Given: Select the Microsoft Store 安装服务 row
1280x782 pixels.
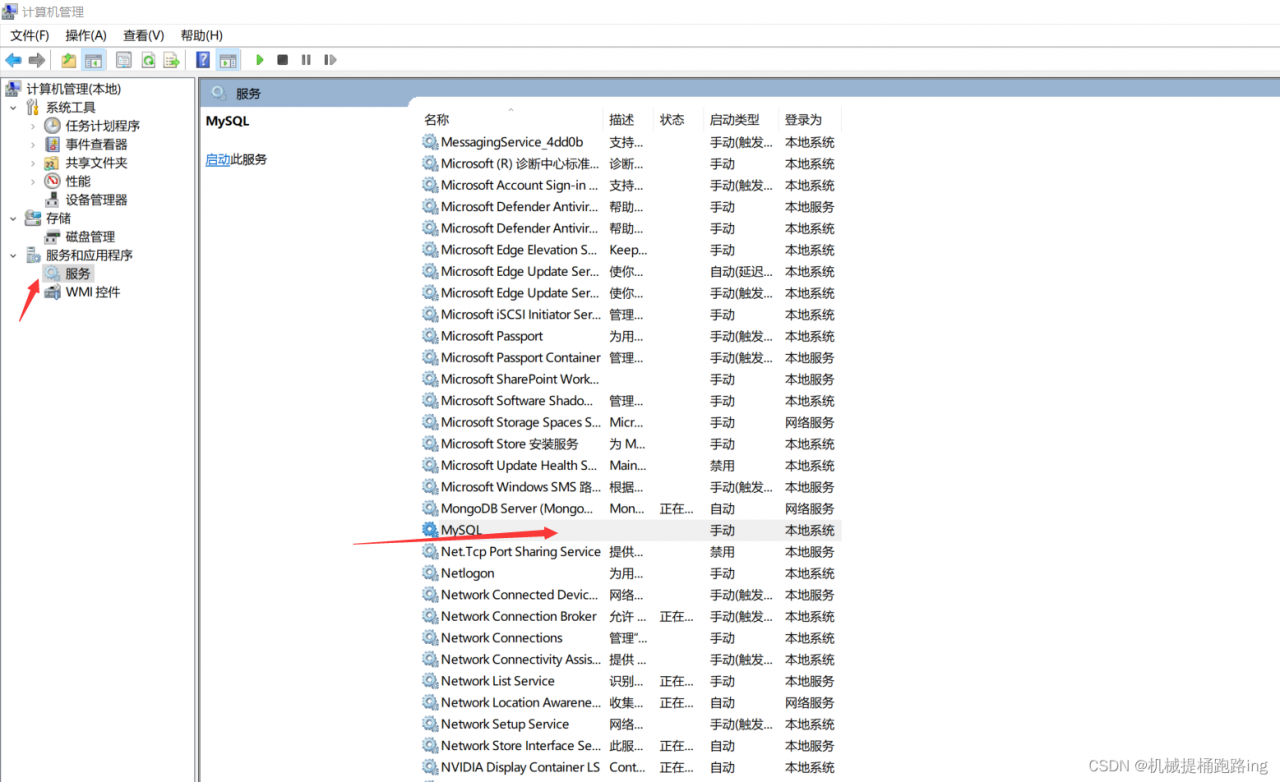Looking at the screenshot, I should click(630, 444).
